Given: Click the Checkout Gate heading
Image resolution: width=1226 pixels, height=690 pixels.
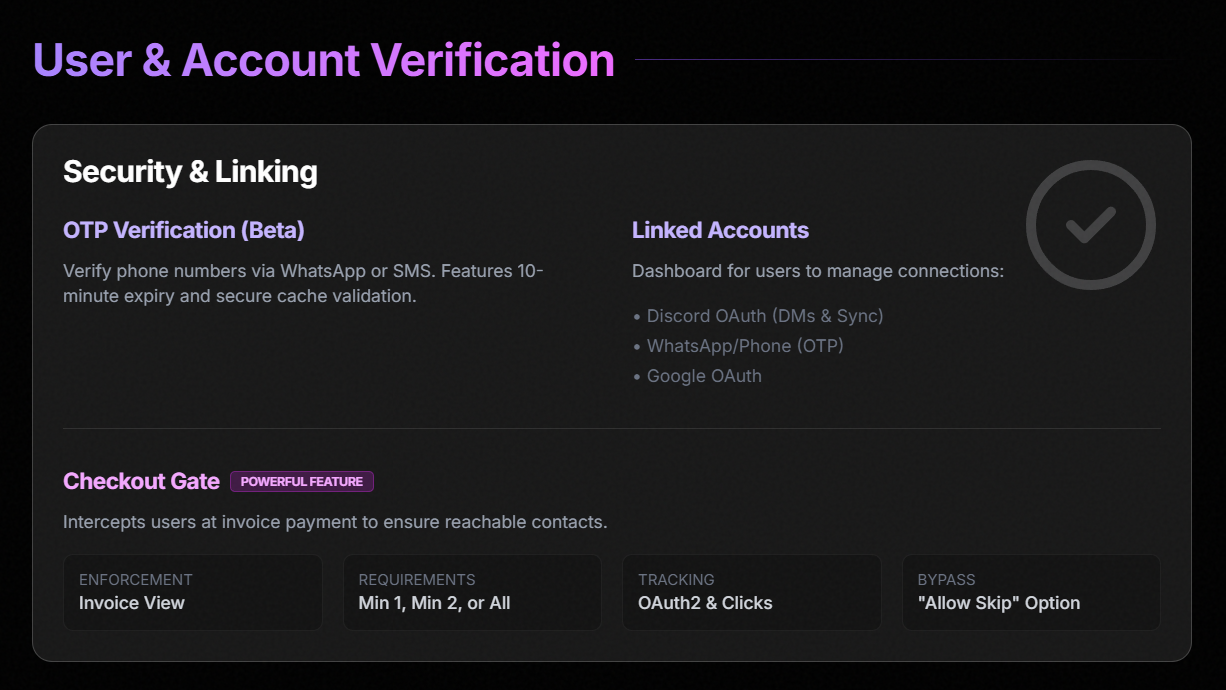Looking at the screenshot, I should coord(141,482).
